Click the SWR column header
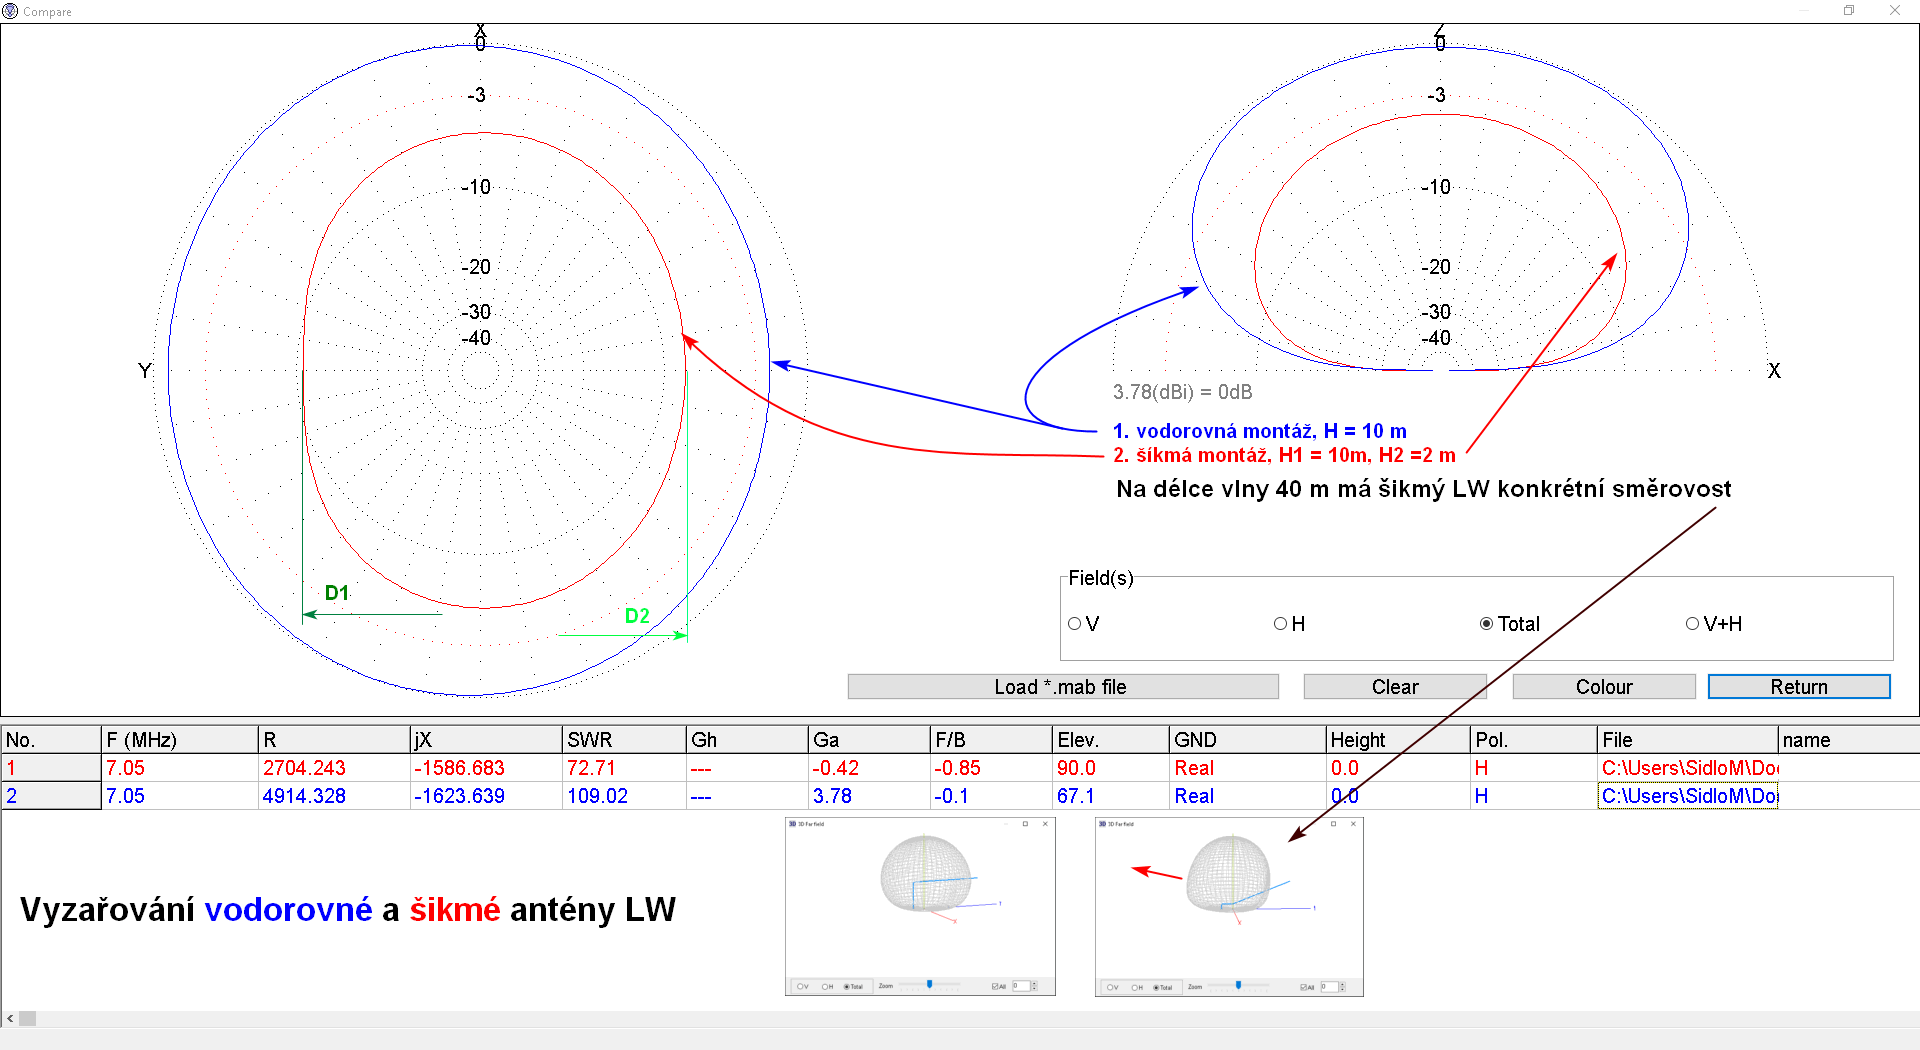Image resolution: width=1920 pixels, height=1050 pixels. click(x=622, y=740)
